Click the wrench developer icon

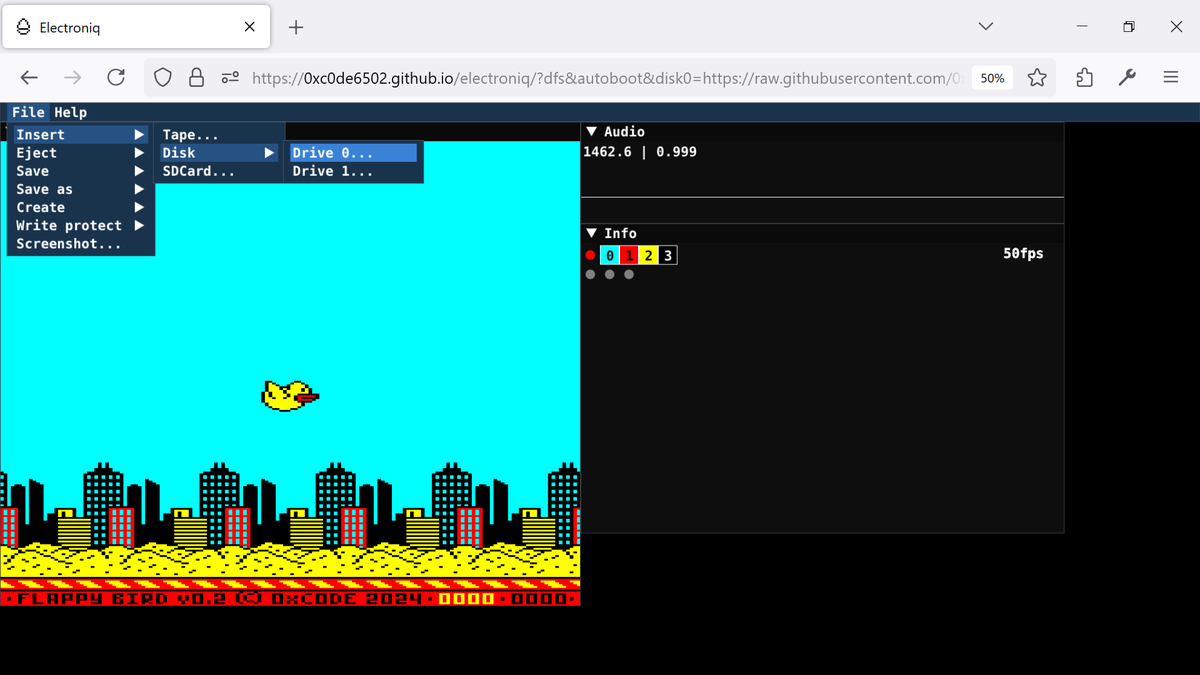pyautogui.click(x=1128, y=77)
